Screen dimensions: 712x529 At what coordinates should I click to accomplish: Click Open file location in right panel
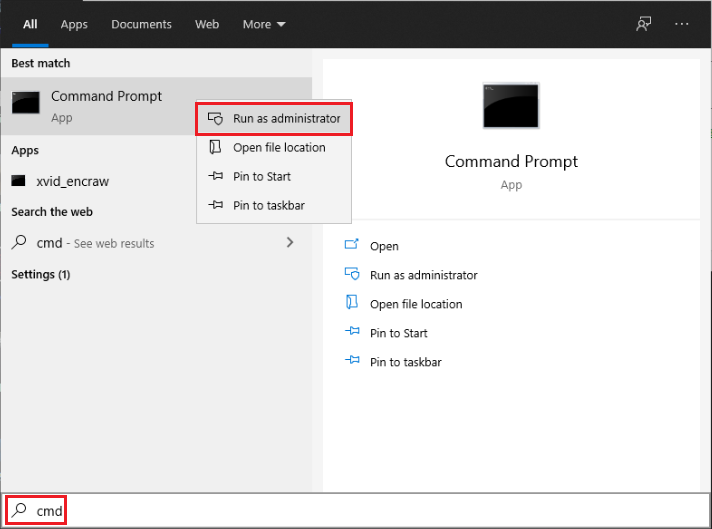(416, 304)
